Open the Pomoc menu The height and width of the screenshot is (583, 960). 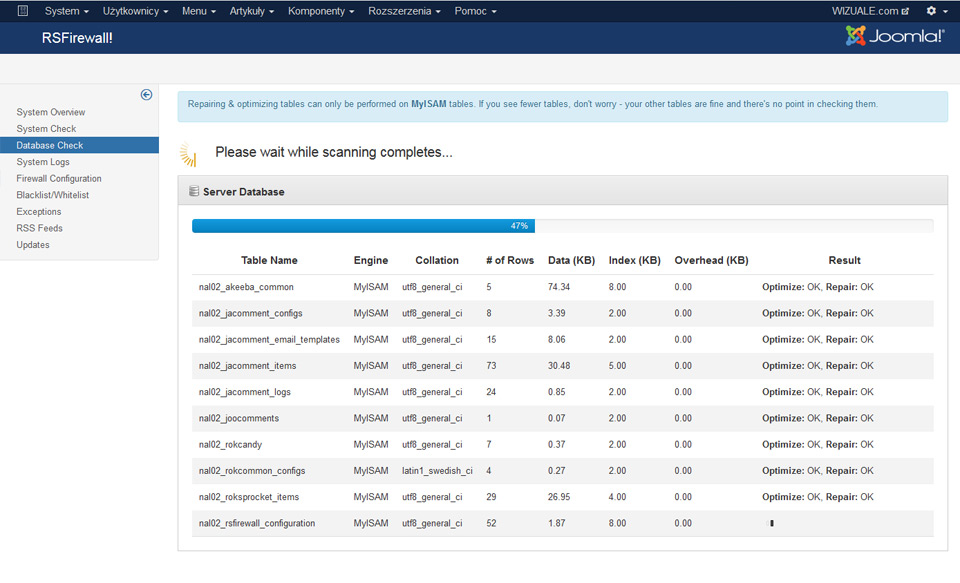pyautogui.click(x=475, y=11)
